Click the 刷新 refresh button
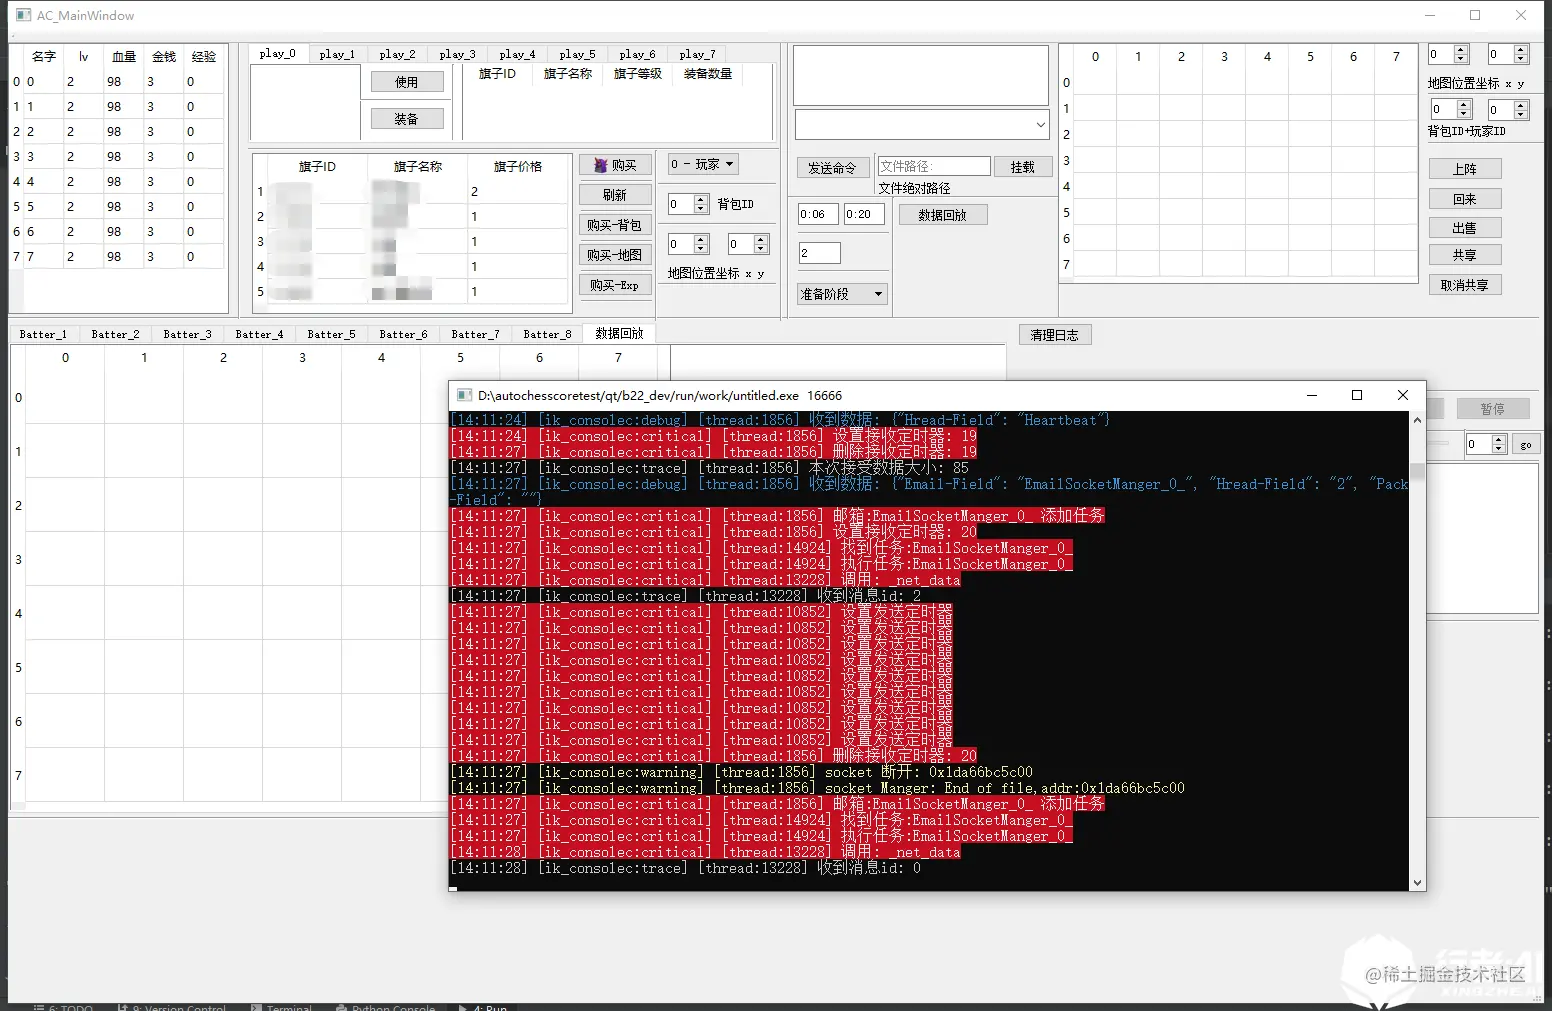The width and height of the screenshot is (1552, 1011). coord(615,195)
